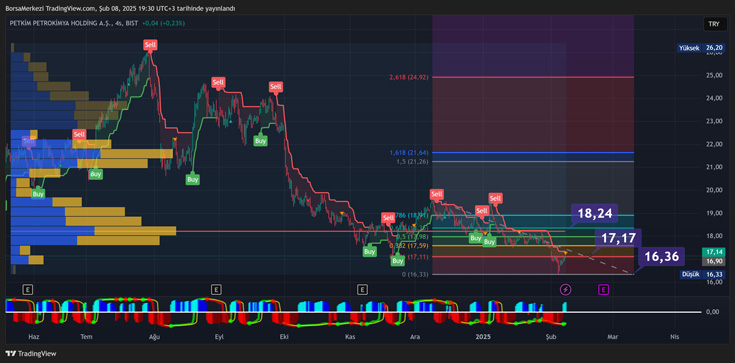This screenshot has height=363, width=735.
Task: Select the Sell signal at the August peak
Action: click(x=150, y=45)
